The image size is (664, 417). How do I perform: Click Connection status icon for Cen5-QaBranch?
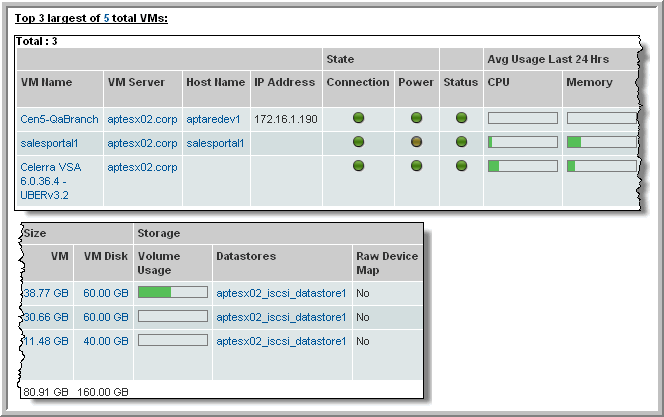(x=358, y=119)
